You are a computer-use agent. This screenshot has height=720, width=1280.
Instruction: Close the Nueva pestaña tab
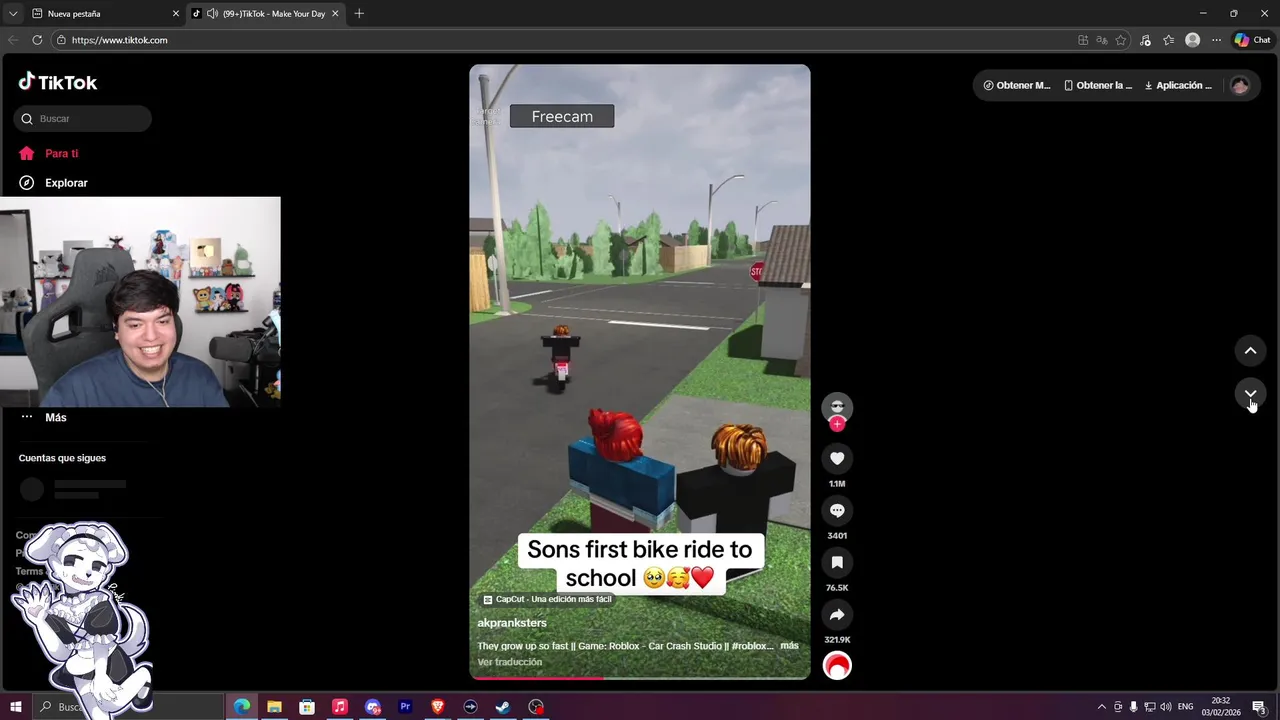point(176,14)
